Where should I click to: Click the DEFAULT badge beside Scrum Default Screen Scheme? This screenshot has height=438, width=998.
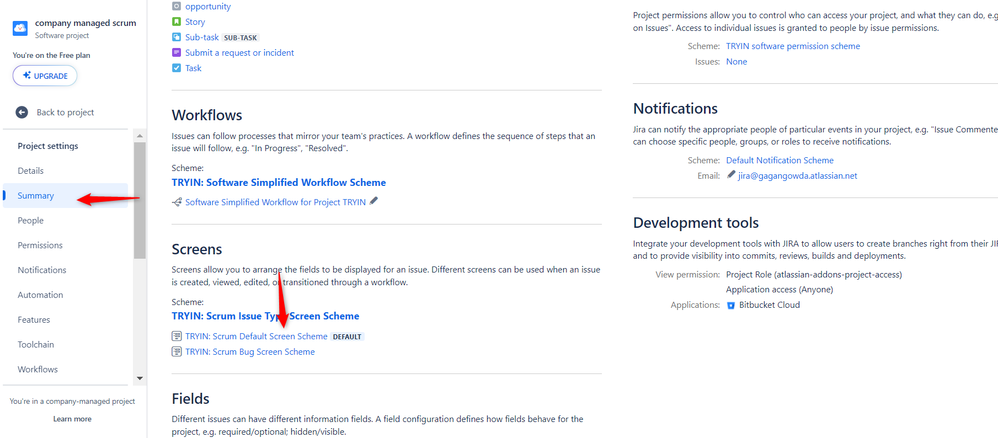pos(347,337)
